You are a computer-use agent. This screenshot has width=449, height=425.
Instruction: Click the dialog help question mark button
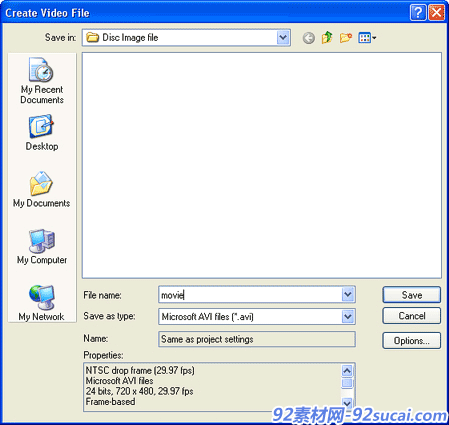pos(418,13)
